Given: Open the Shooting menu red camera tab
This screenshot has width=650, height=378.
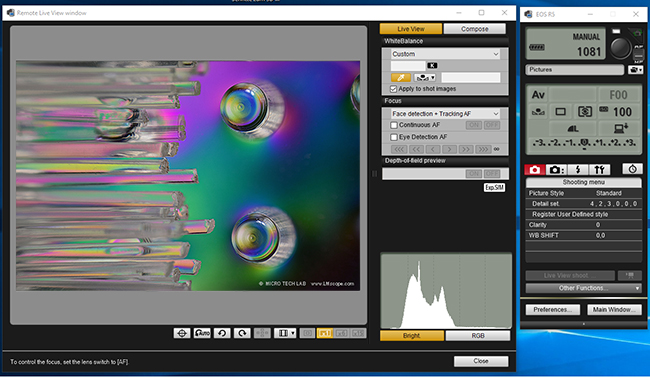Looking at the screenshot, I should 535,170.
